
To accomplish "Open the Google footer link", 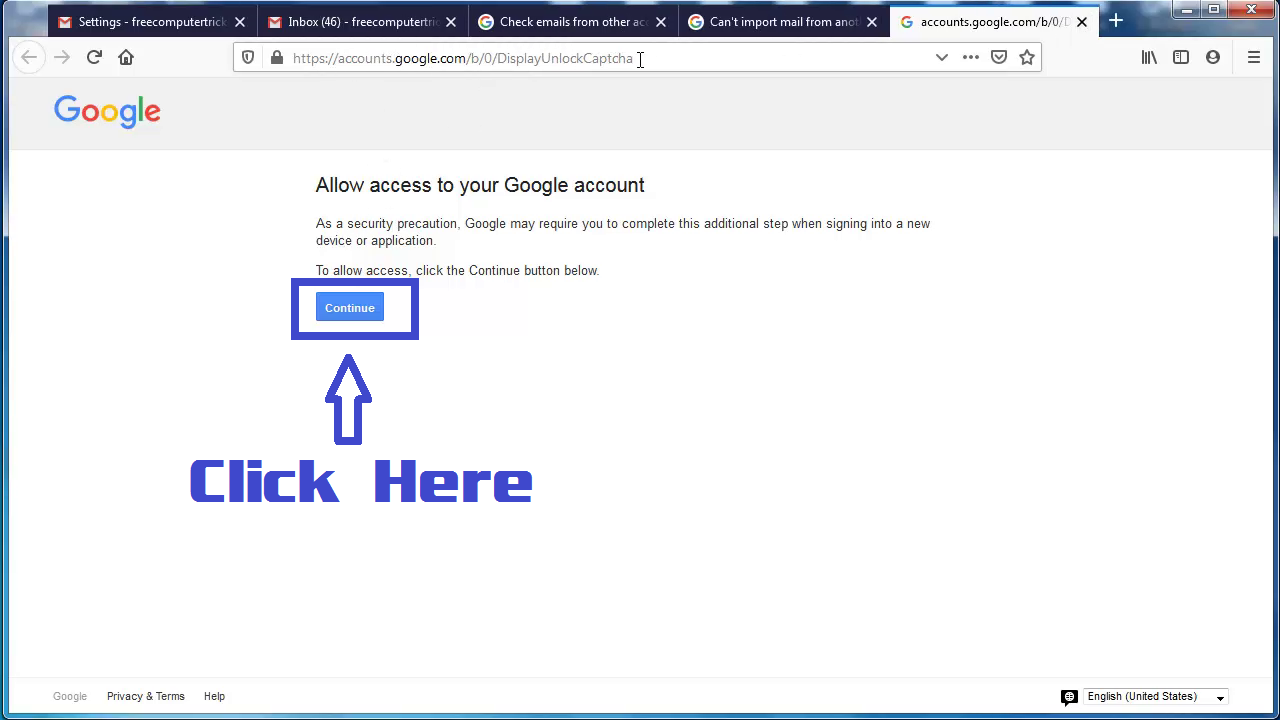I will 70,696.
